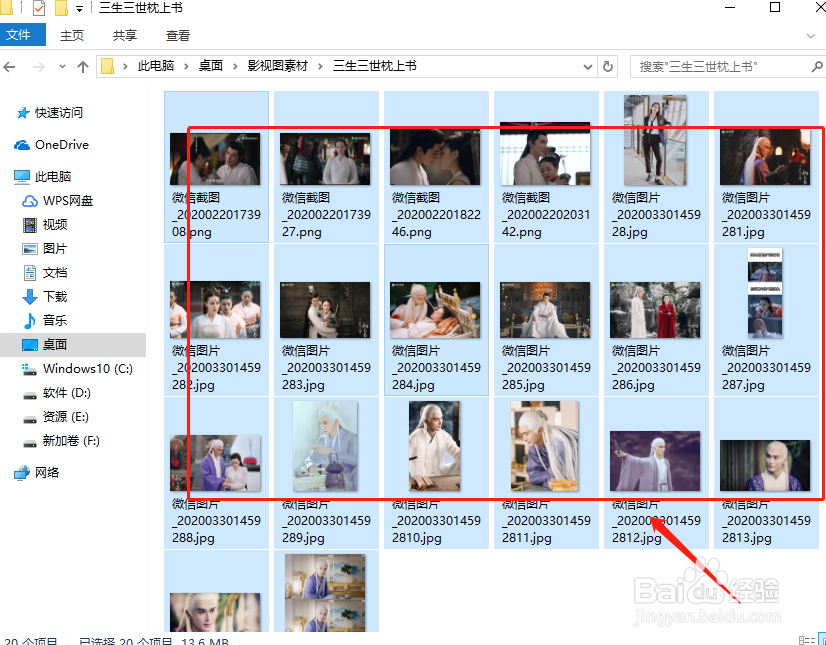Click the search magnifier icon
This screenshot has height=645, width=826.
tap(817, 66)
